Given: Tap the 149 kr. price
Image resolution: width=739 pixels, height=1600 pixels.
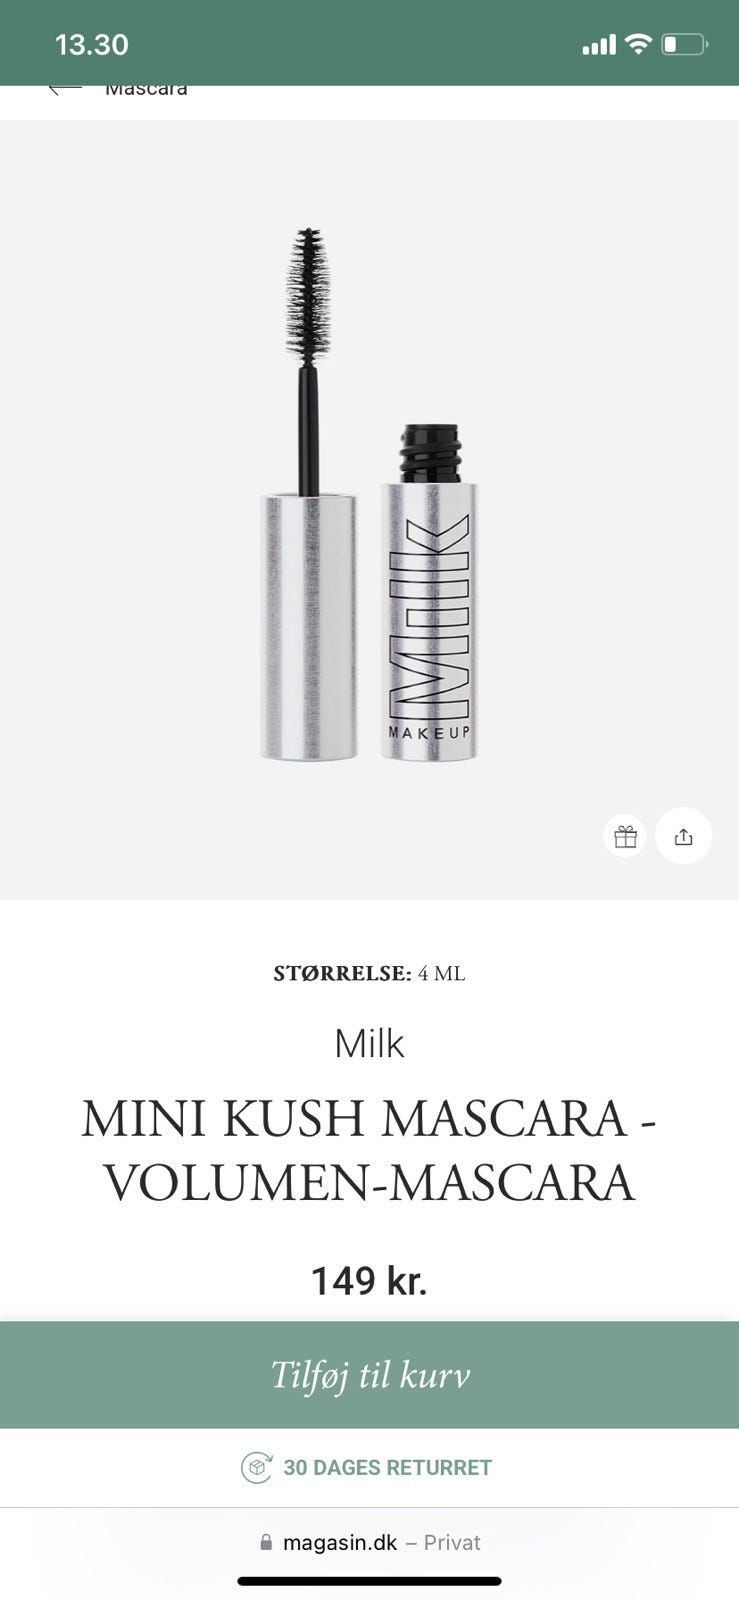Looking at the screenshot, I should click(369, 1281).
